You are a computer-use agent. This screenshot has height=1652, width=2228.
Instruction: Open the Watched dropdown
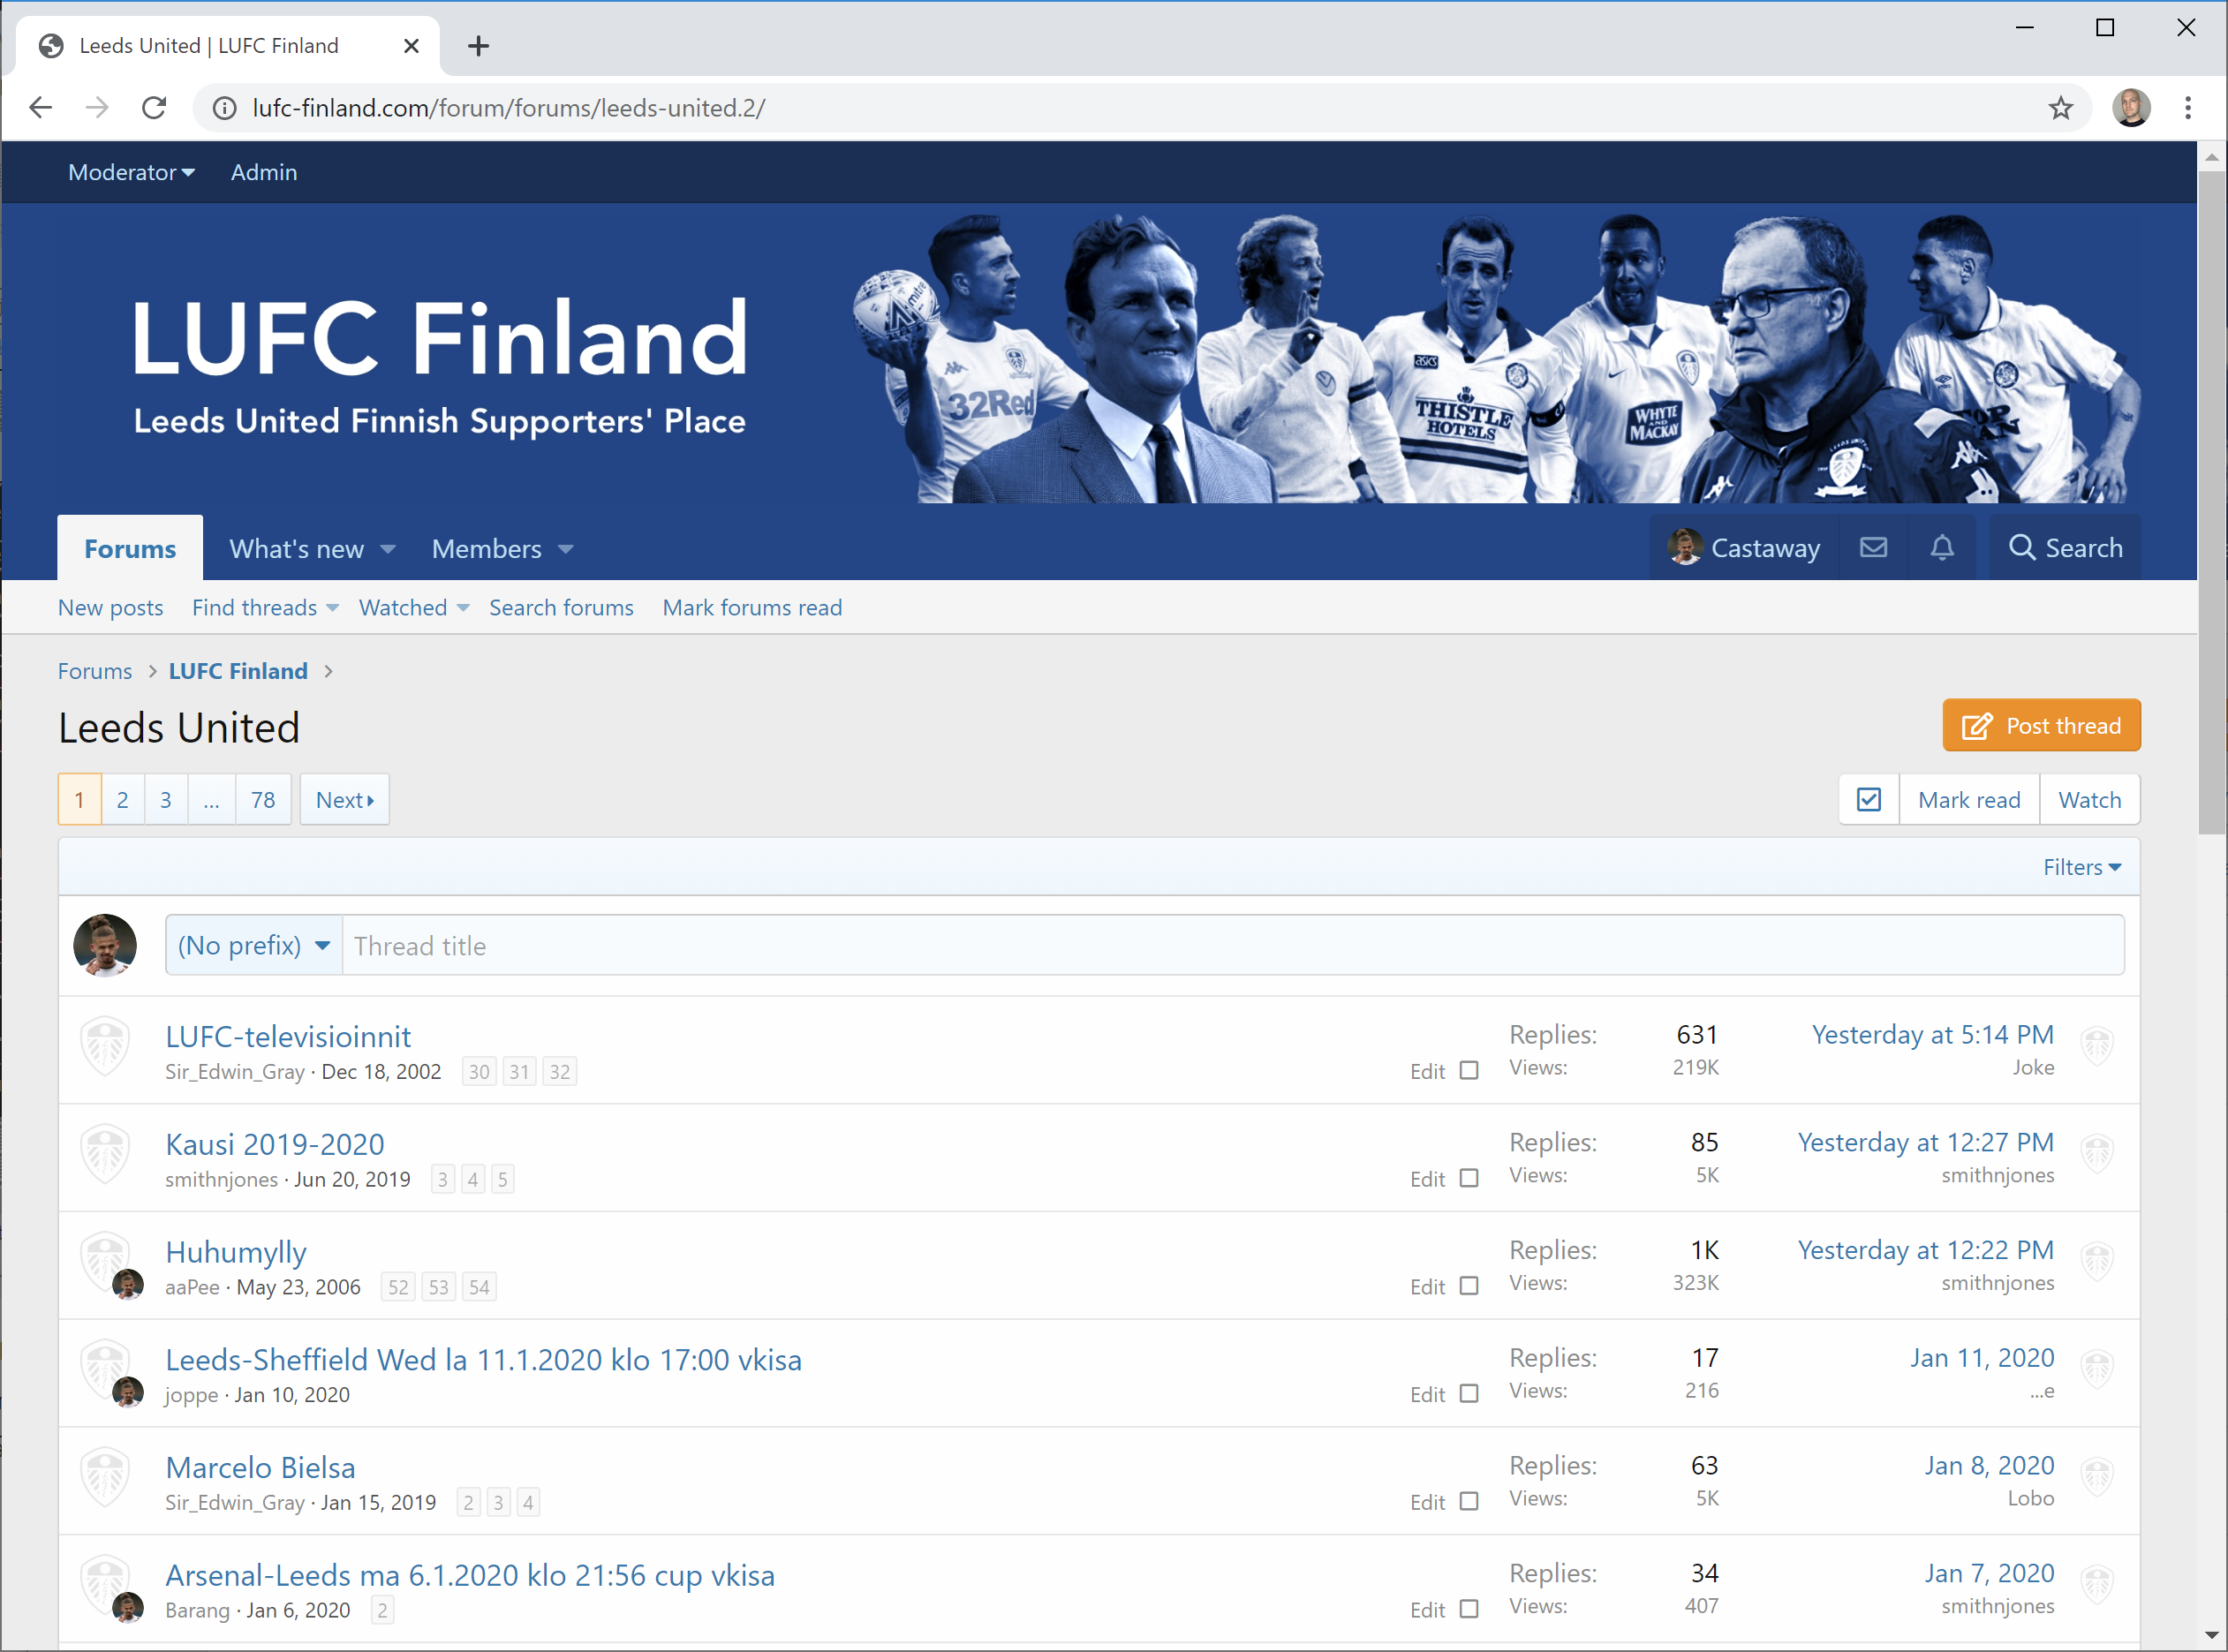[x=414, y=607]
